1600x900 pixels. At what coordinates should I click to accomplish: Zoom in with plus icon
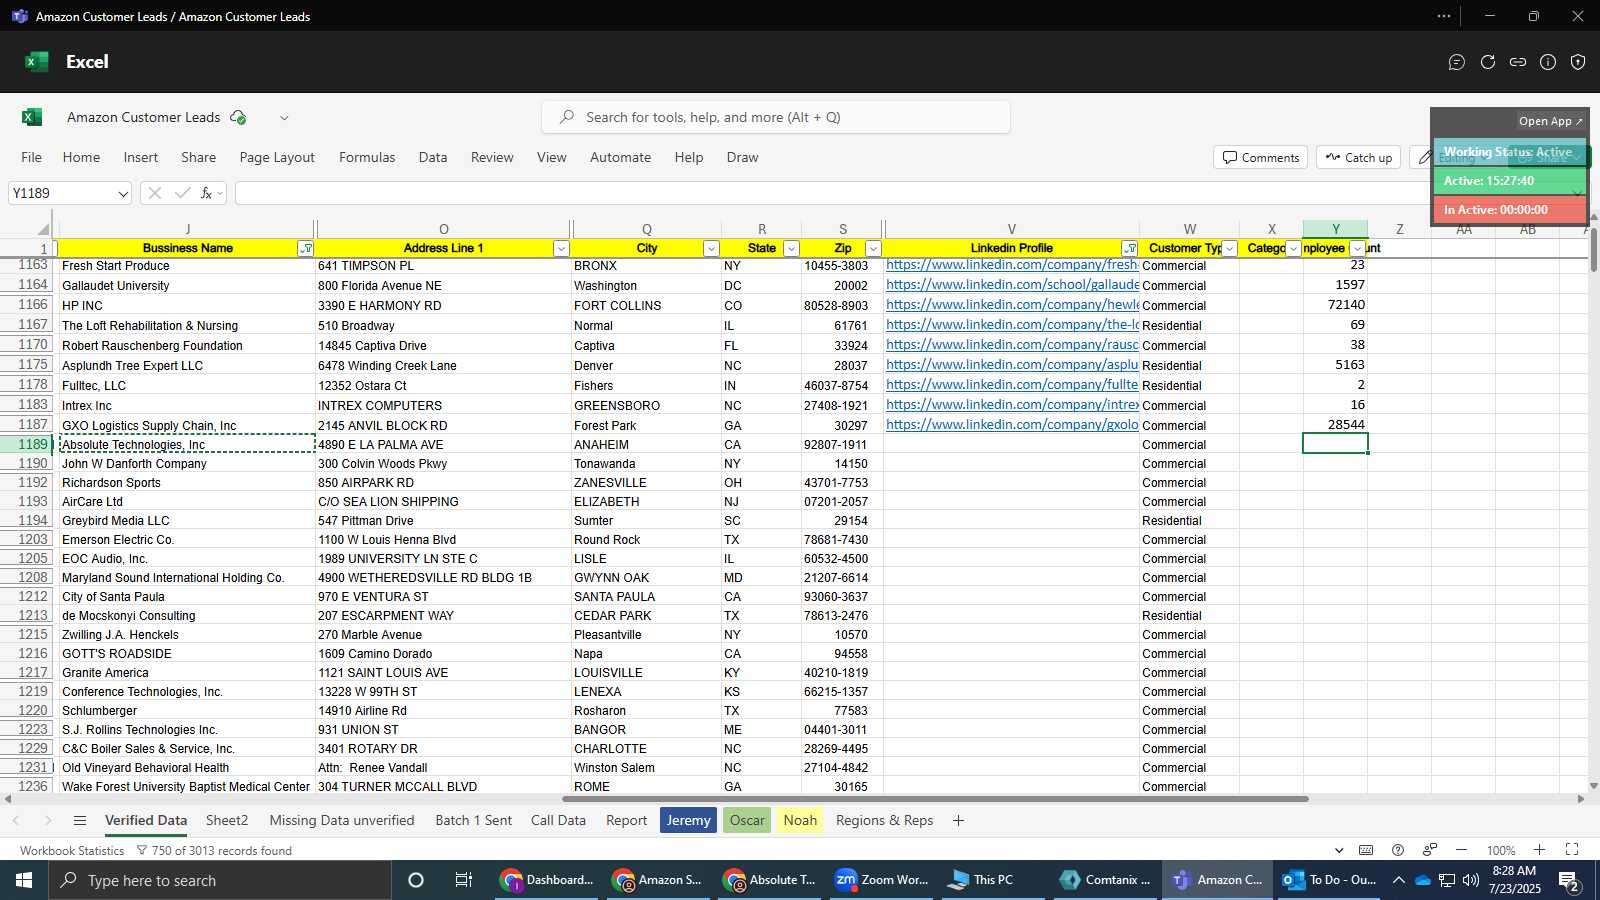[x=1540, y=850]
